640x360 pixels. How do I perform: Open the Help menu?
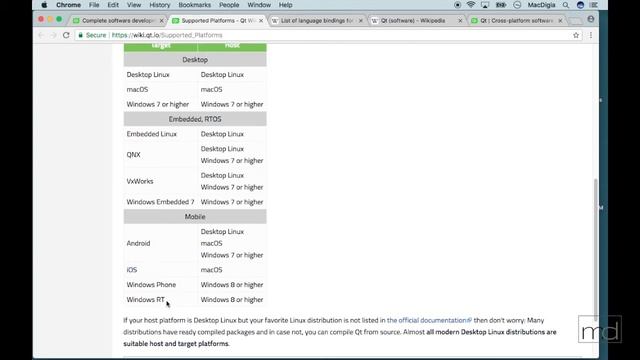pyautogui.click(x=285, y=5)
